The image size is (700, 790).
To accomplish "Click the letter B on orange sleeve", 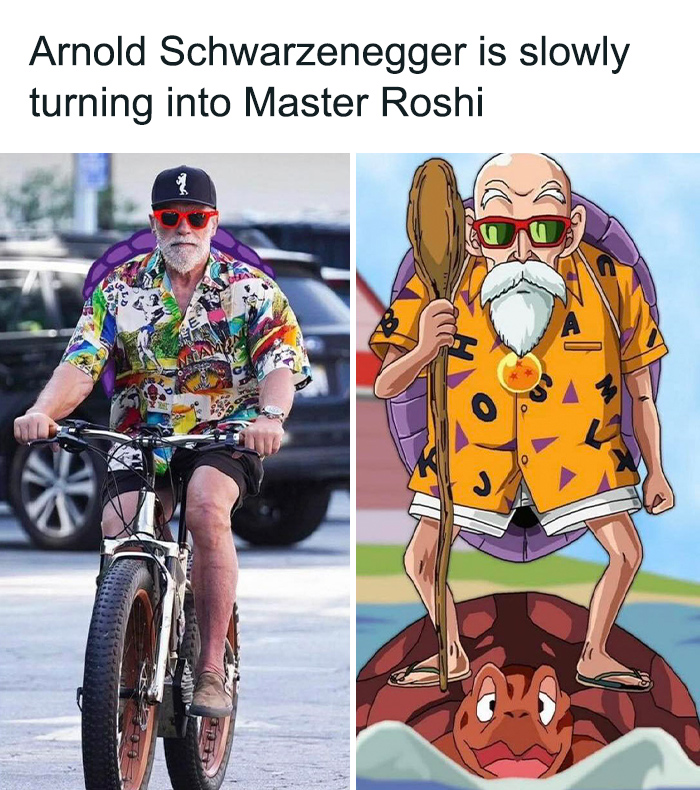I will click(391, 324).
